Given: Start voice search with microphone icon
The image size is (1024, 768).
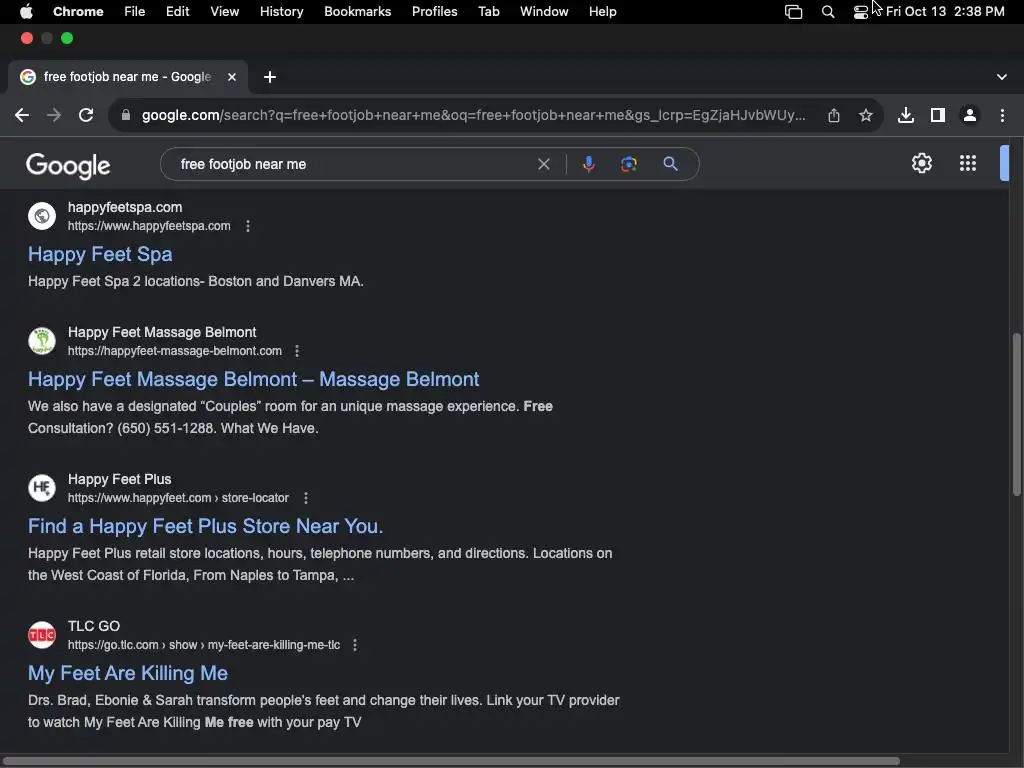Looking at the screenshot, I should click(588, 164).
